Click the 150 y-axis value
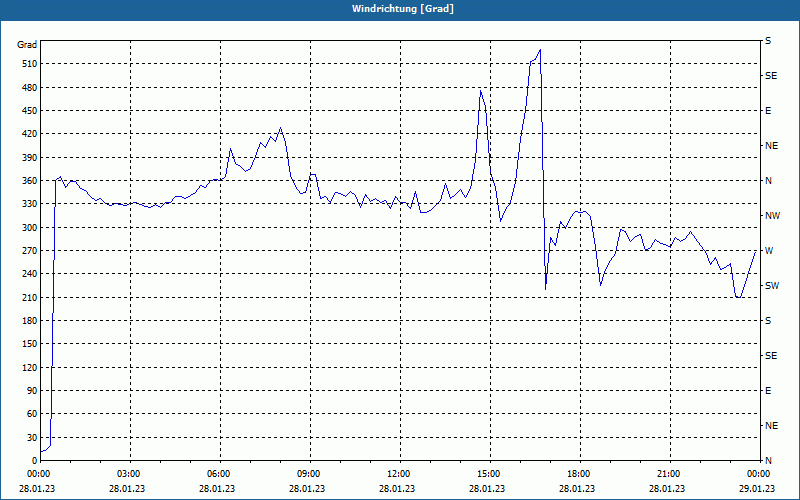 point(30,344)
